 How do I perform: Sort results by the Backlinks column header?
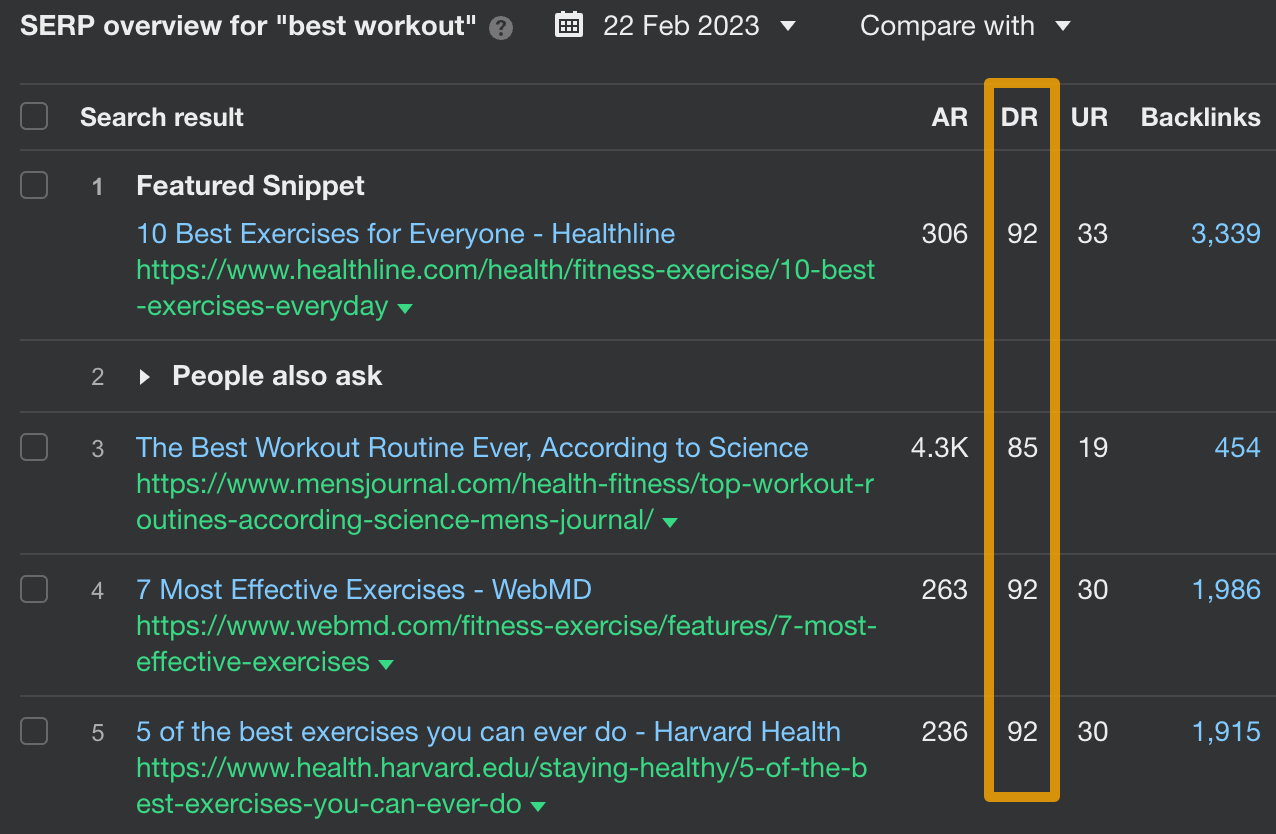pyautogui.click(x=1200, y=117)
